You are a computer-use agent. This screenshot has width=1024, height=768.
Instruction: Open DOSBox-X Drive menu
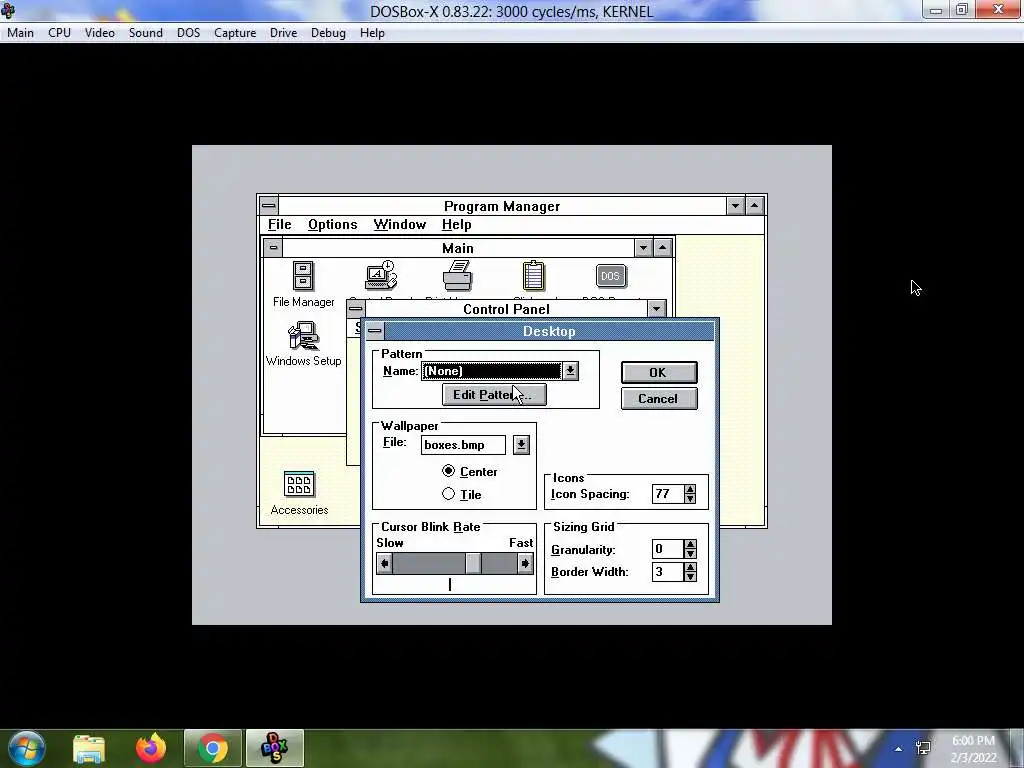coord(283,33)
